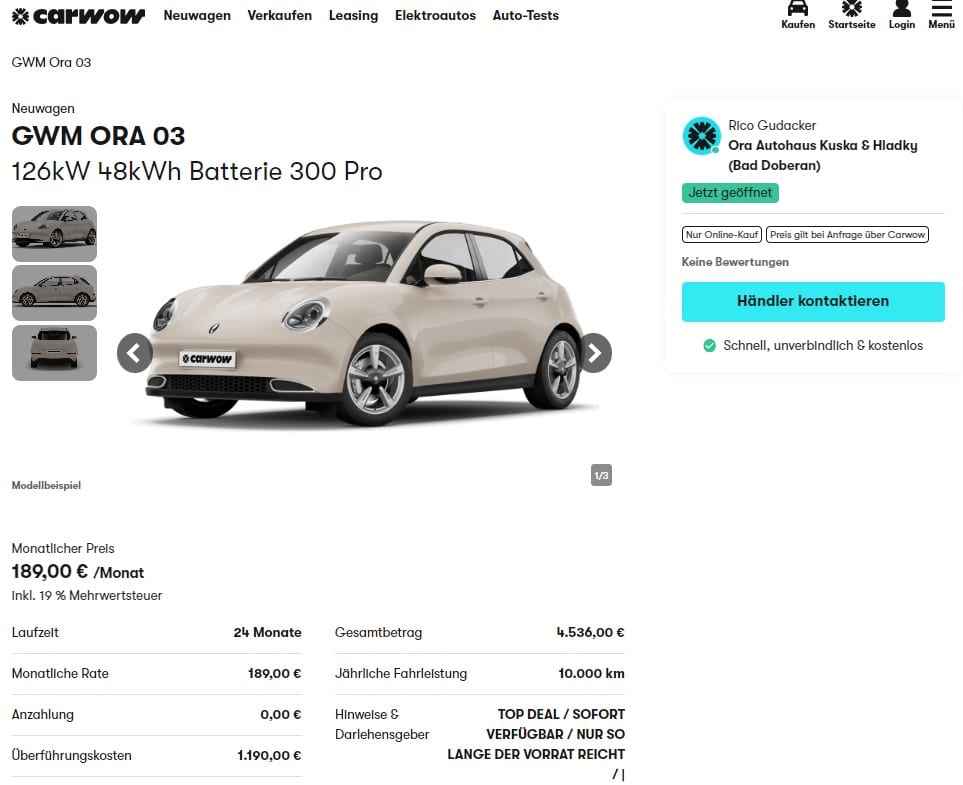Viewport: 963px width, 785px height.
Task: Open the Verkaufen menu item
Action: coord(279,15)
